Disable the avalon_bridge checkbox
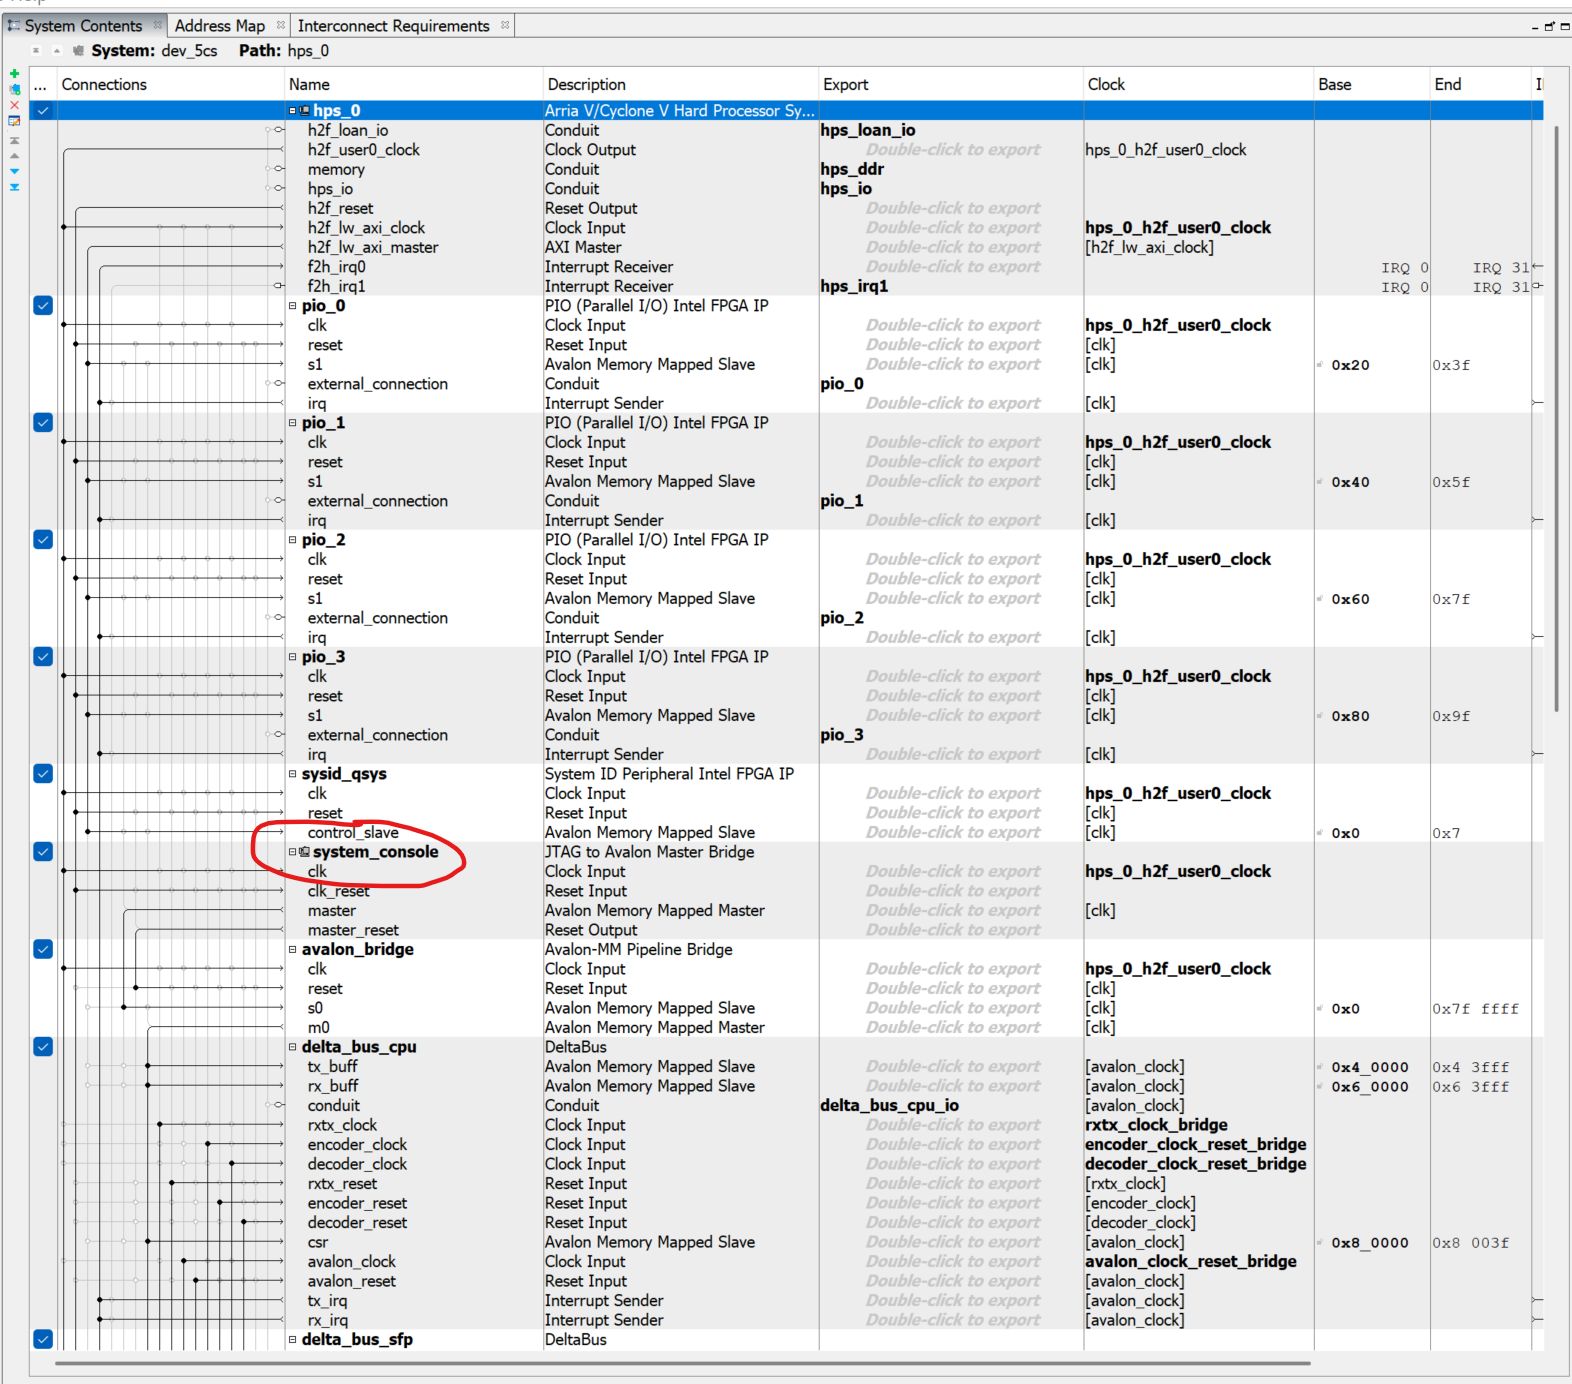1572x1384 pixels. click(43, 950)
